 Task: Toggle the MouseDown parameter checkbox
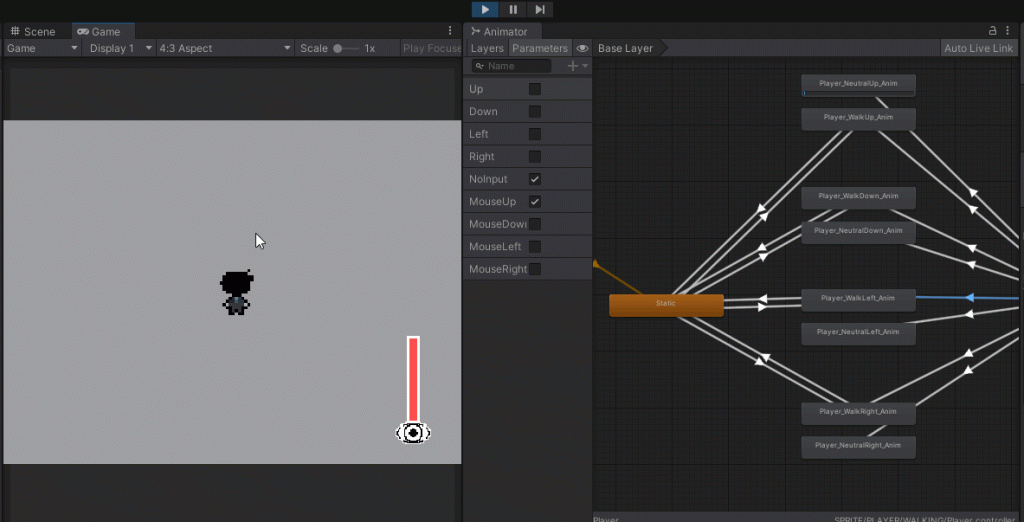coord(535,224)
